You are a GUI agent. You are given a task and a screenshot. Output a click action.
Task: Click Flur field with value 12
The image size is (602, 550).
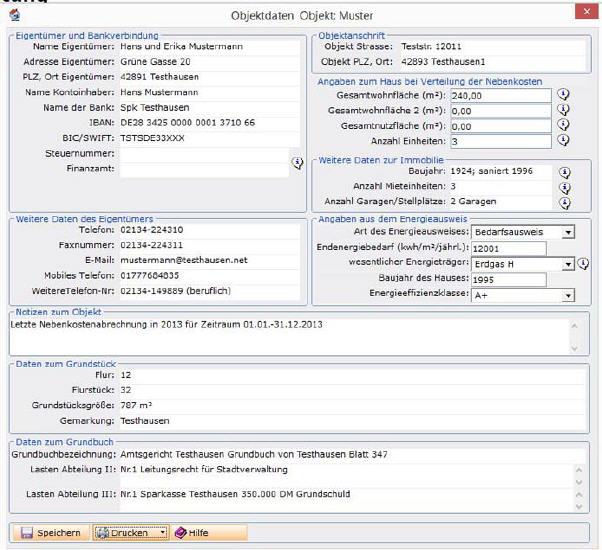coord(352,375)
